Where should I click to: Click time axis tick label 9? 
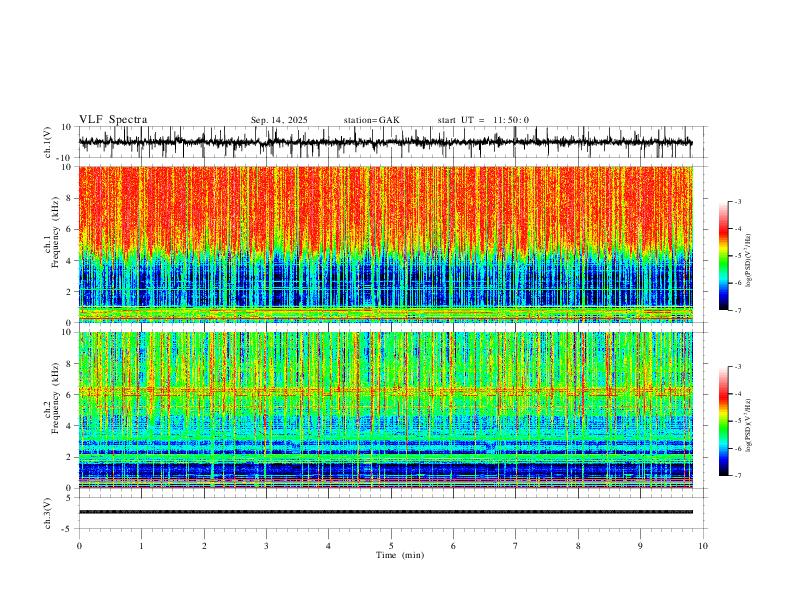[640, 546]
